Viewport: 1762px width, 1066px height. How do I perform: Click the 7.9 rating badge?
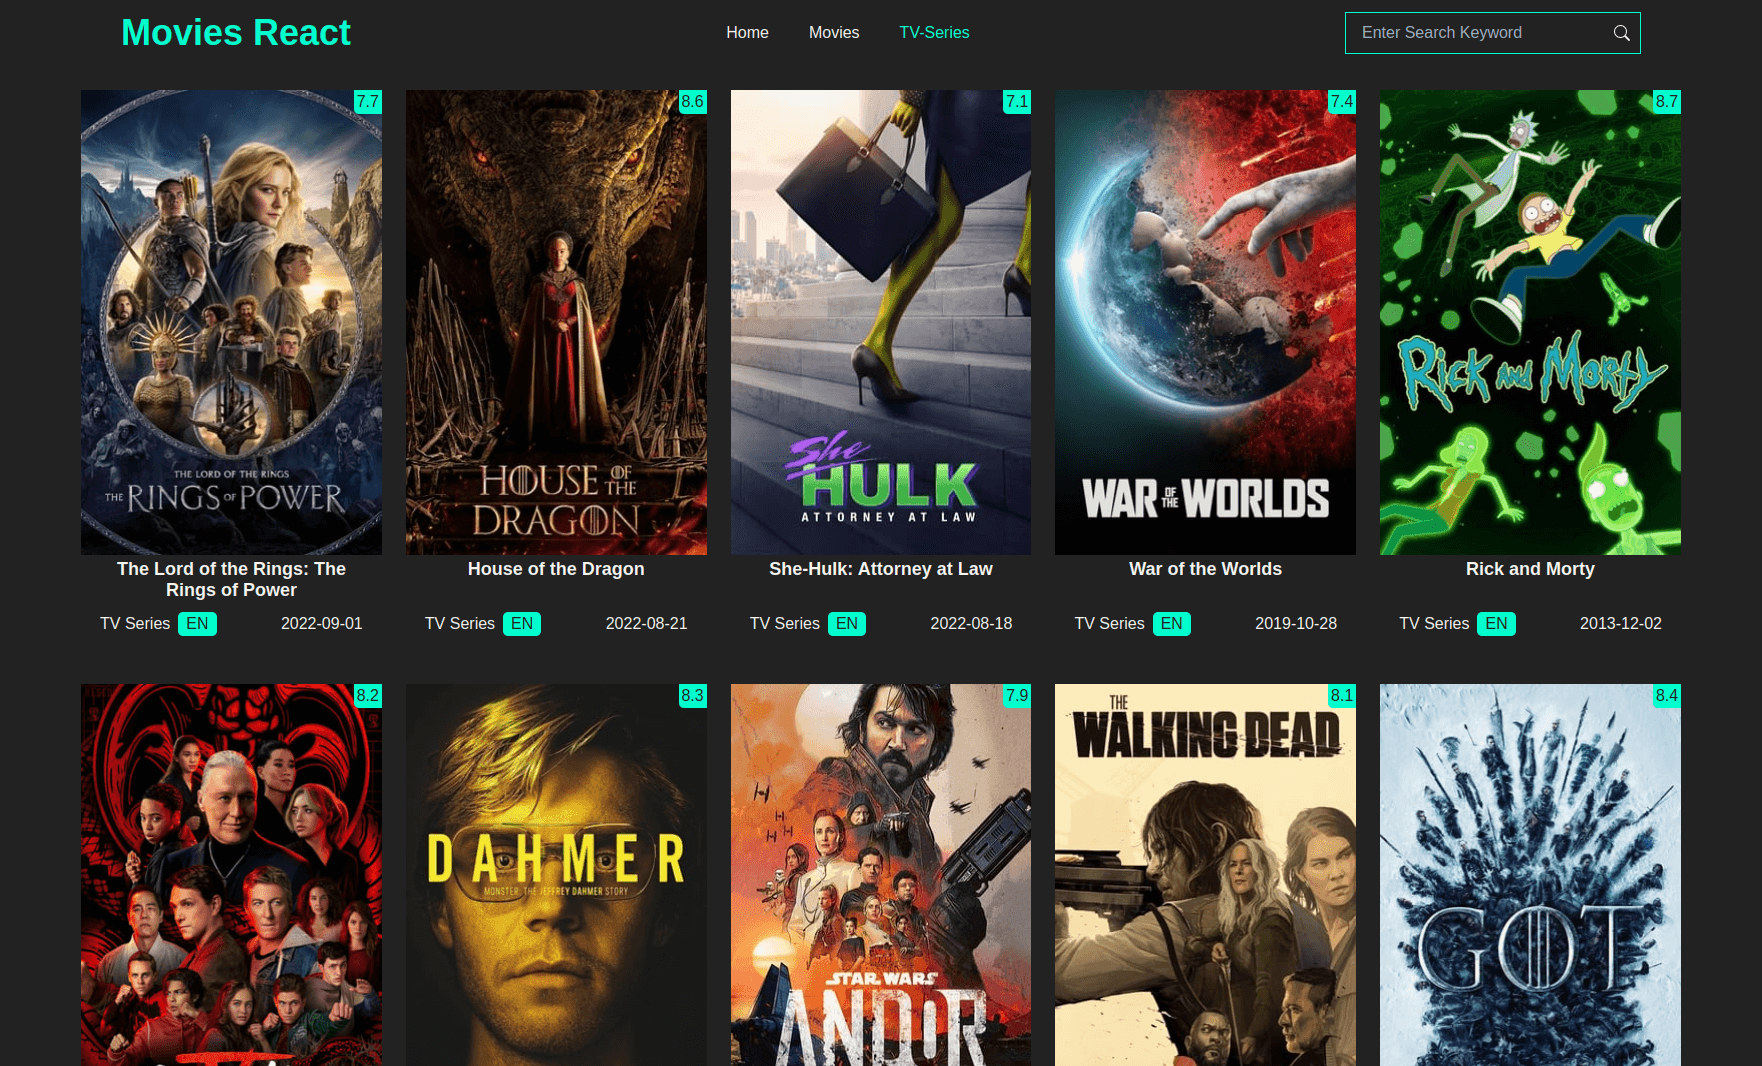click(x=1017, y=695)
